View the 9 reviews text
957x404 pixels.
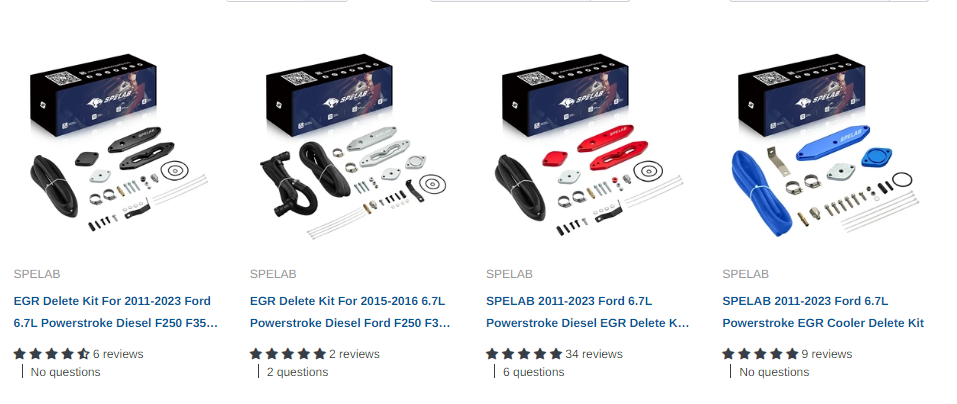[x=827, y=354]
